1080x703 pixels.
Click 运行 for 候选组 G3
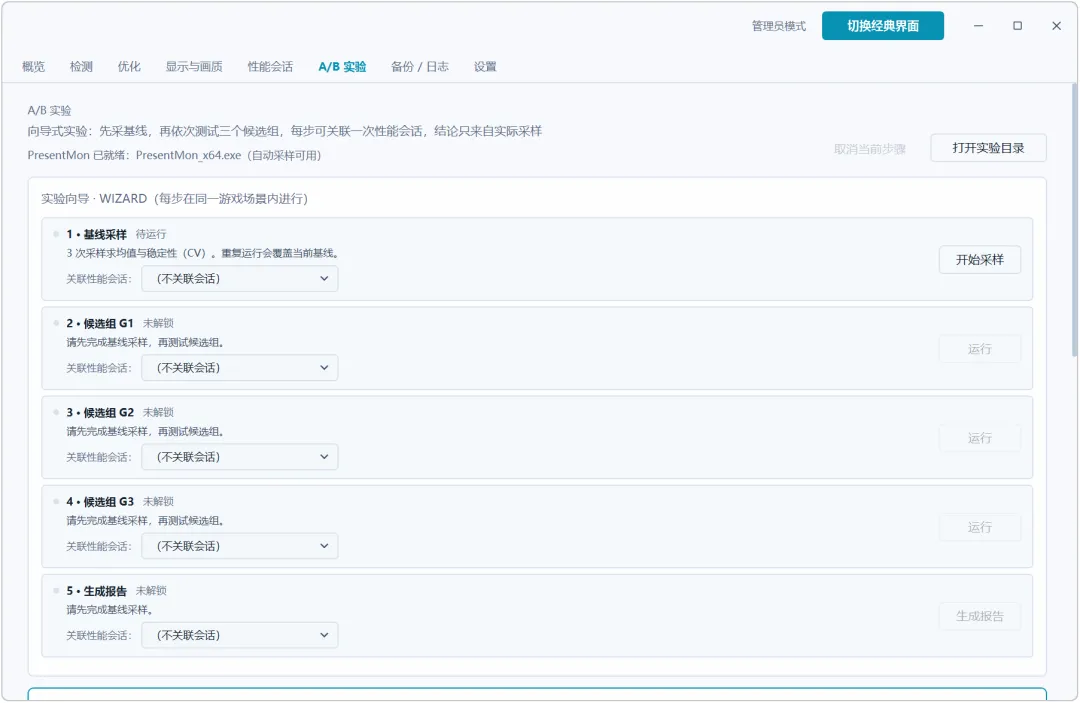click(979, 527)
